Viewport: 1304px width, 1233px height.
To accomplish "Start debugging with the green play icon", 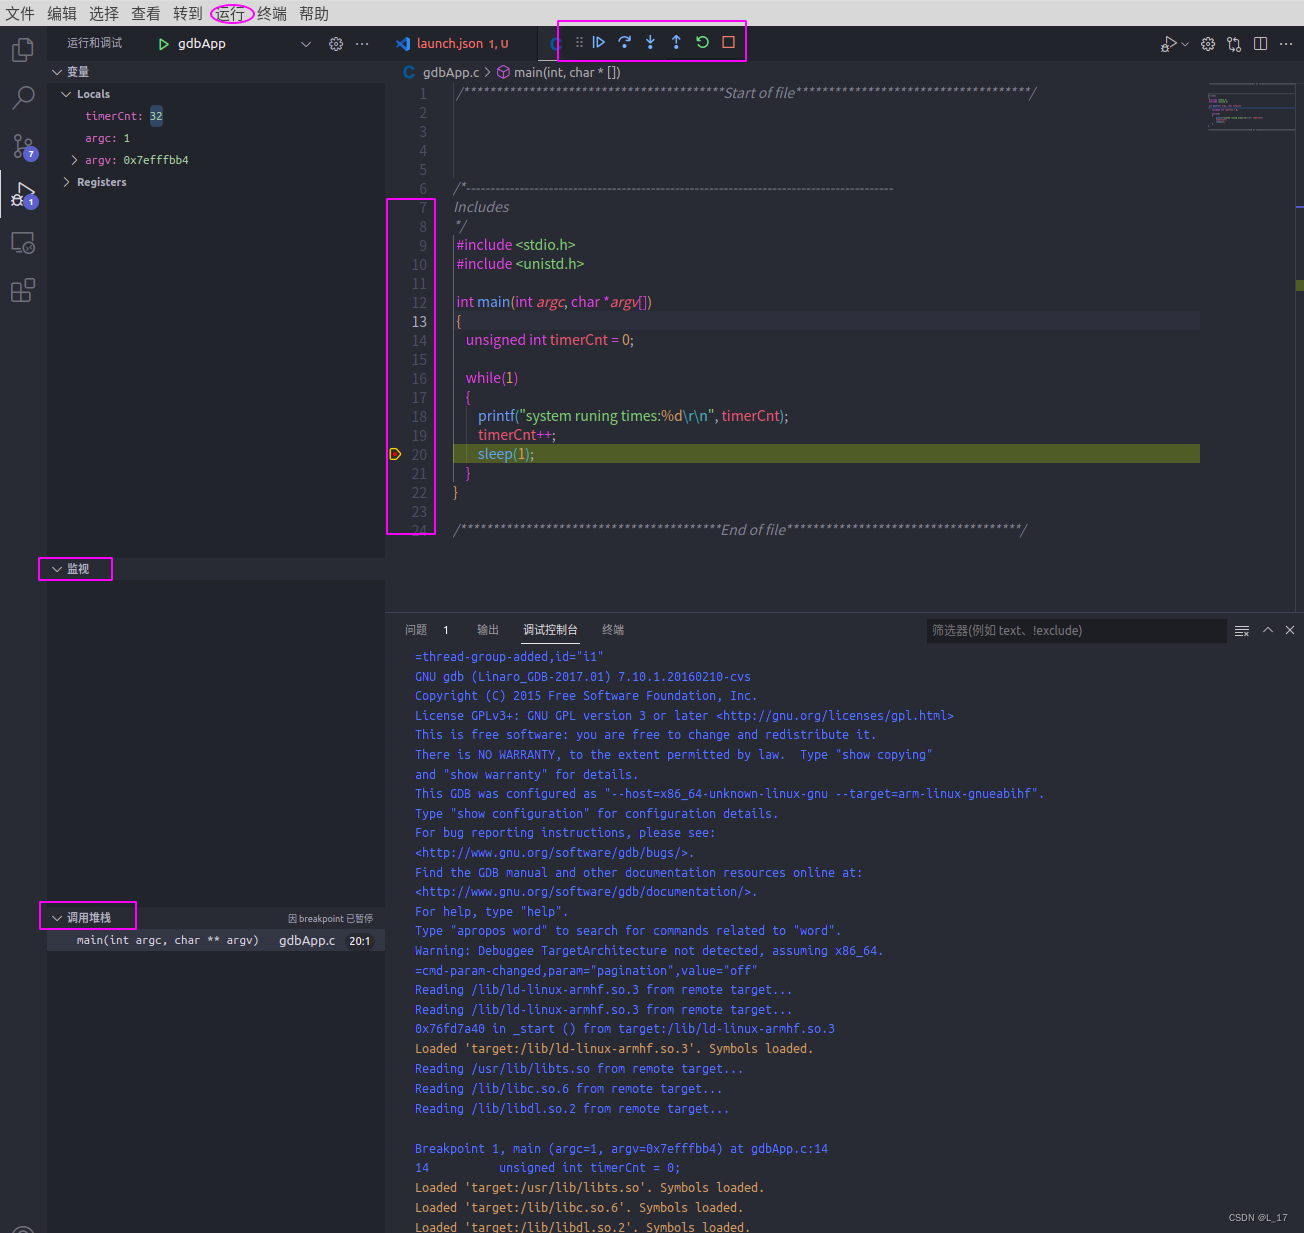I will [x=163, y=44].
